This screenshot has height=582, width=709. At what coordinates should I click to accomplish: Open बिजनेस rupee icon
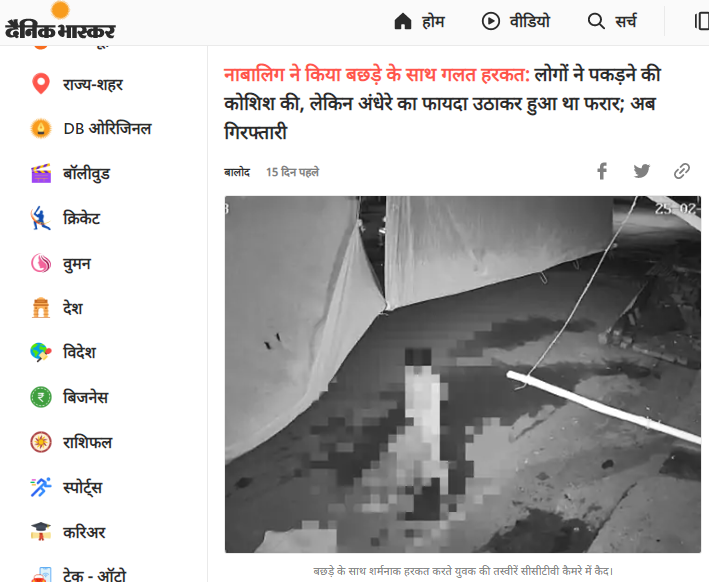[x=41, y=397]
